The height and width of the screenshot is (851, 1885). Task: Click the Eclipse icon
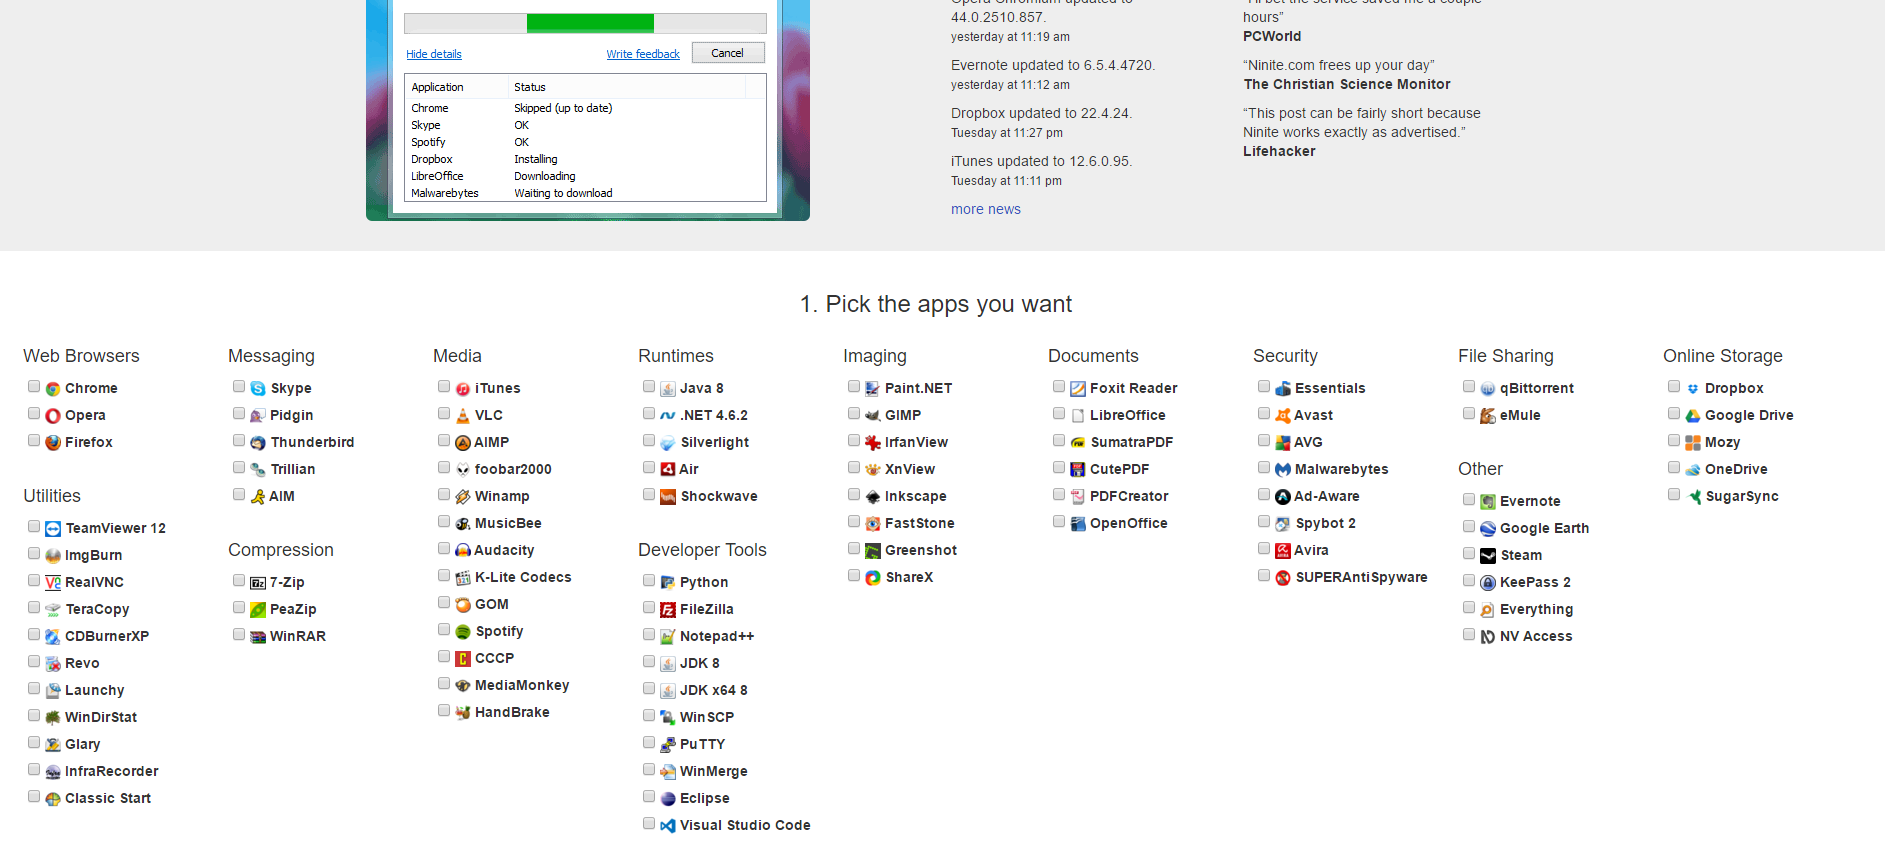pos(668,799)
